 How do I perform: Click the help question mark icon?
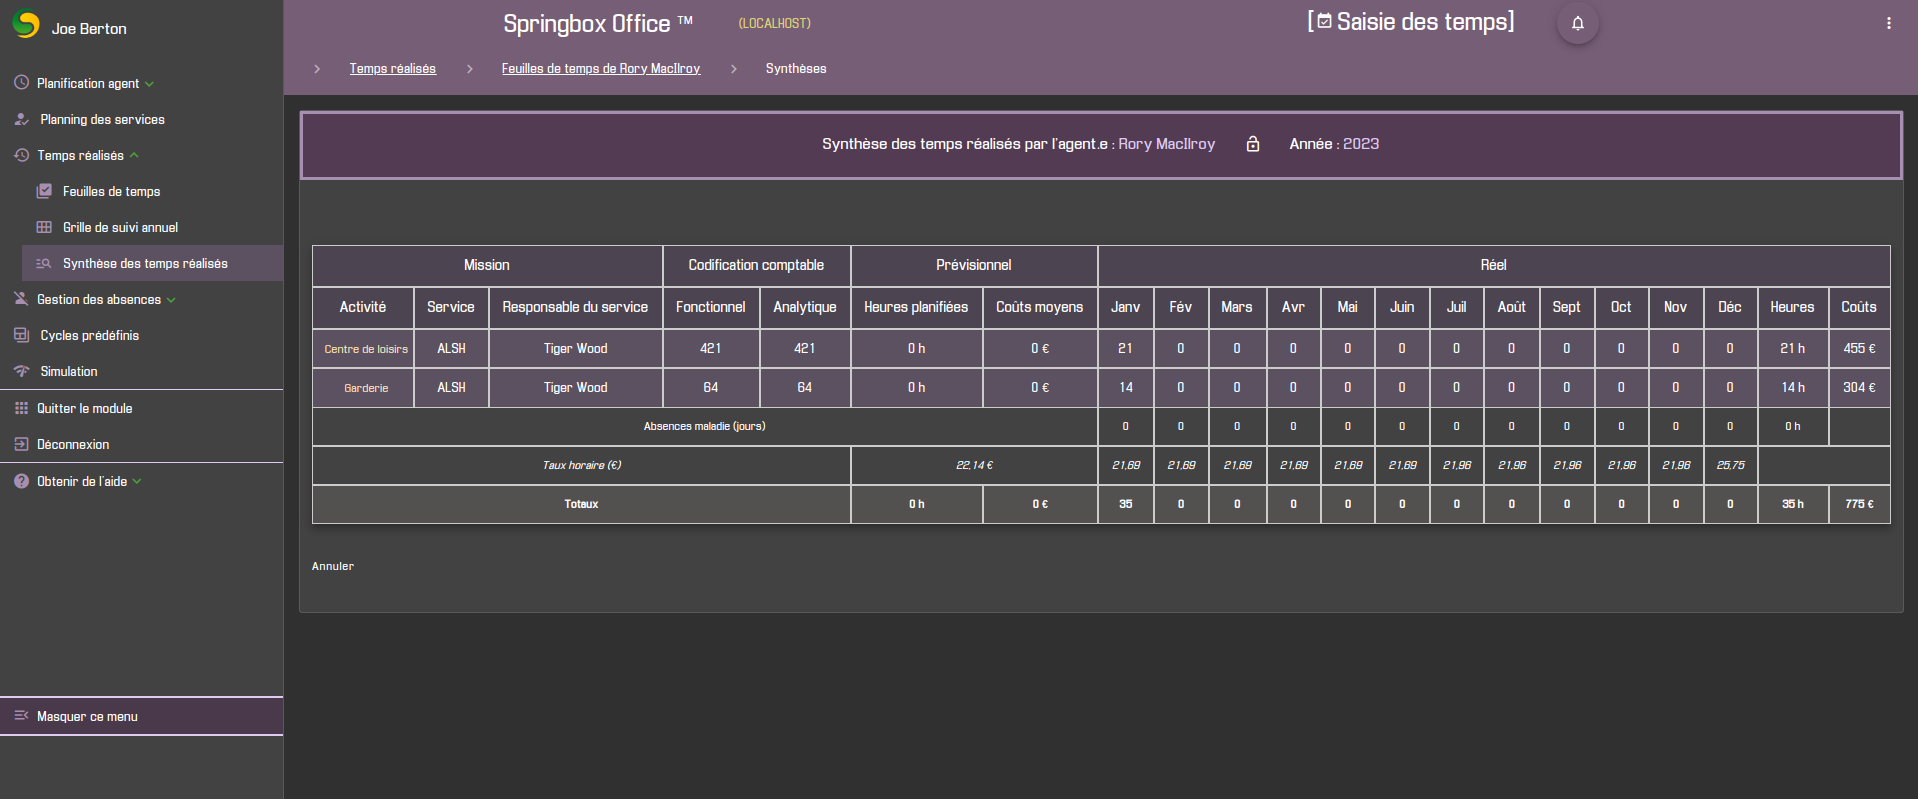coord(21,481)
